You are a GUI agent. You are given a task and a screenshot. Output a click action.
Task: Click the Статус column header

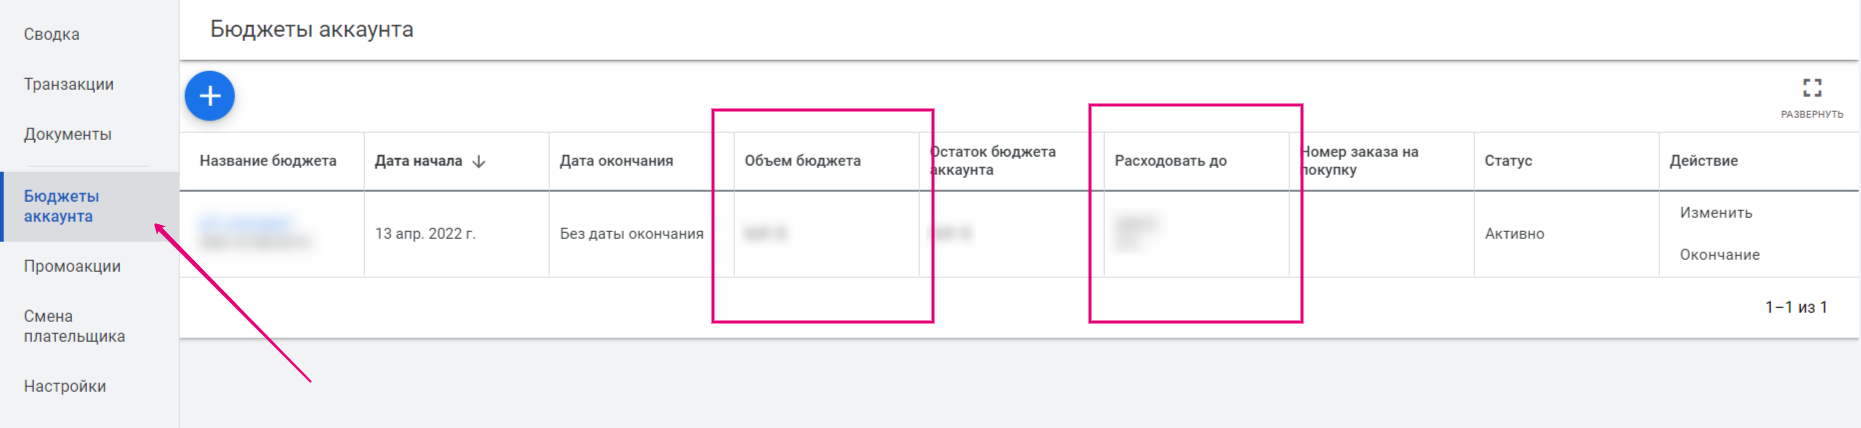(x=1508, y=161)
